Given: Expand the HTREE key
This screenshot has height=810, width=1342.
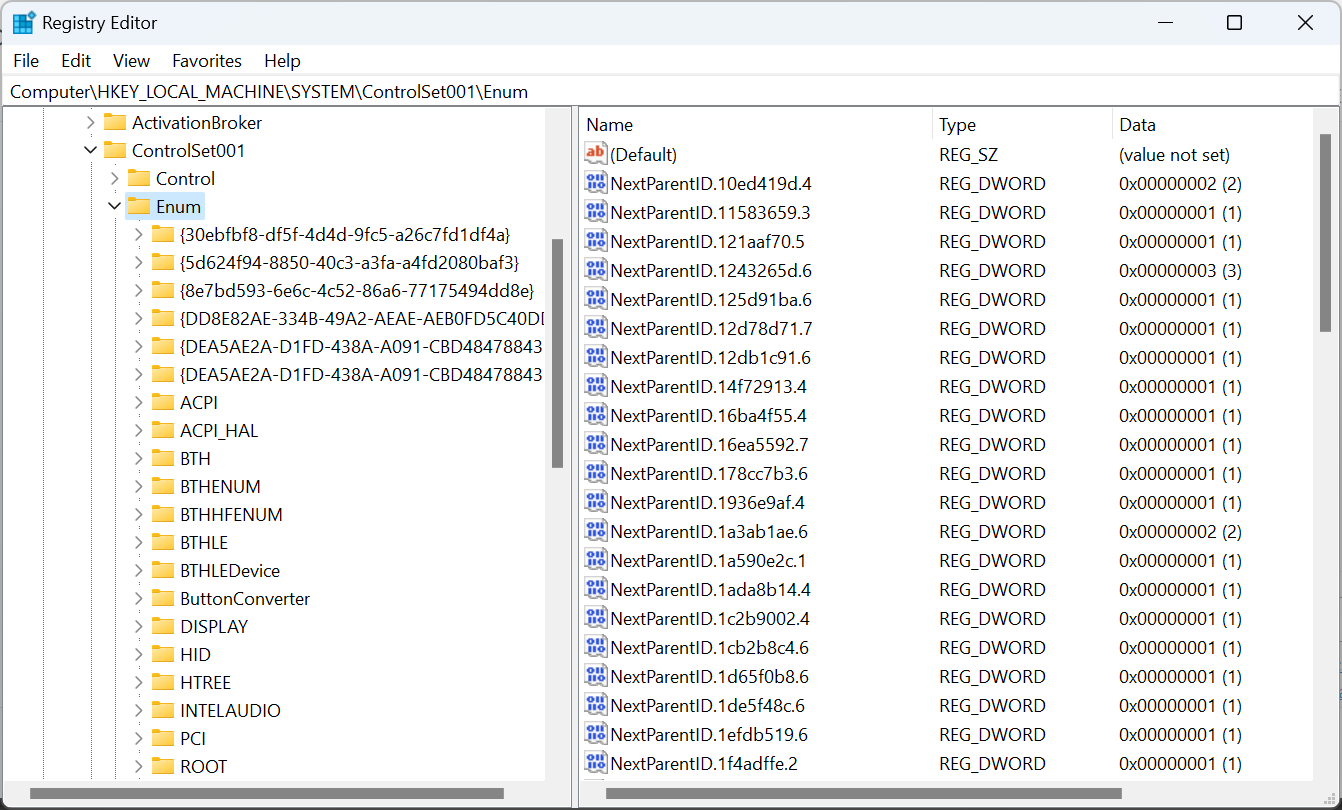Looking at the screenshot, I should click(x=139, y=682).
